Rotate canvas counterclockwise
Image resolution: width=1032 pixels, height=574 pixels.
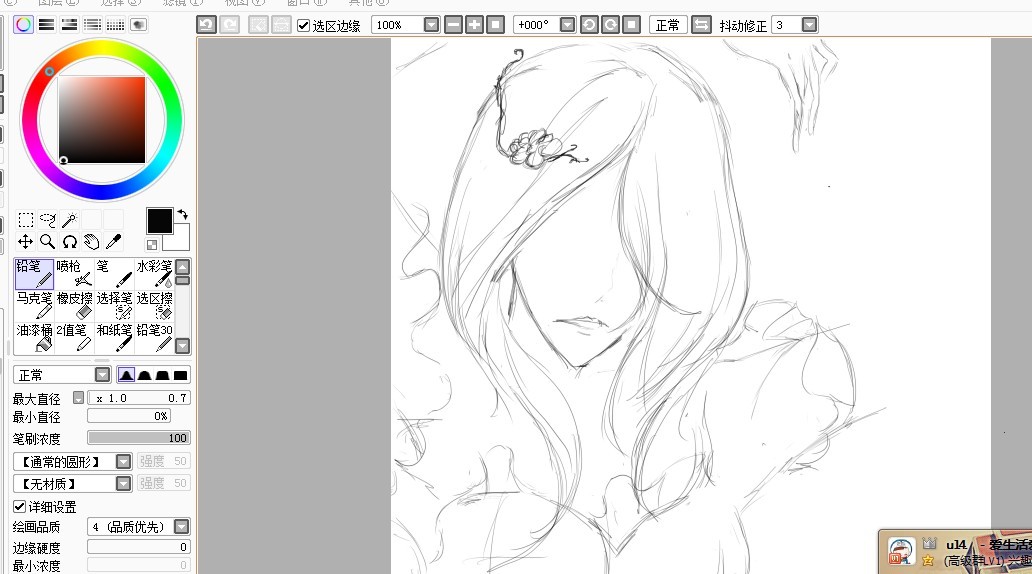(x=589, y=25)
